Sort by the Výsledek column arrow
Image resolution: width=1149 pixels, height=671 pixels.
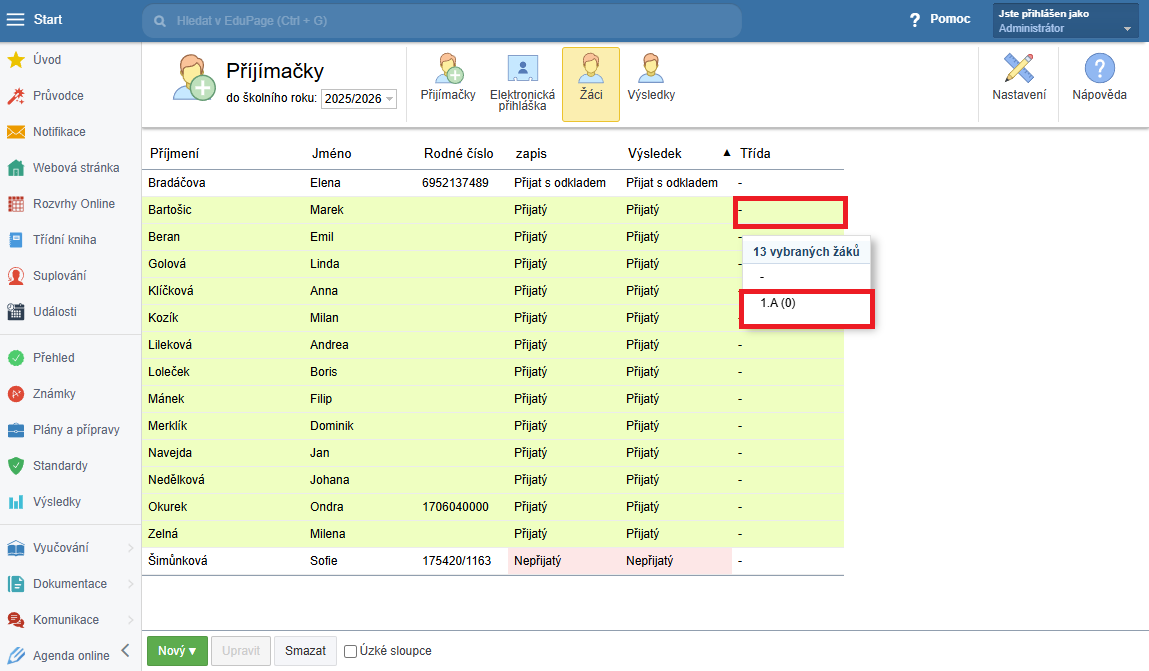point(727,153)
